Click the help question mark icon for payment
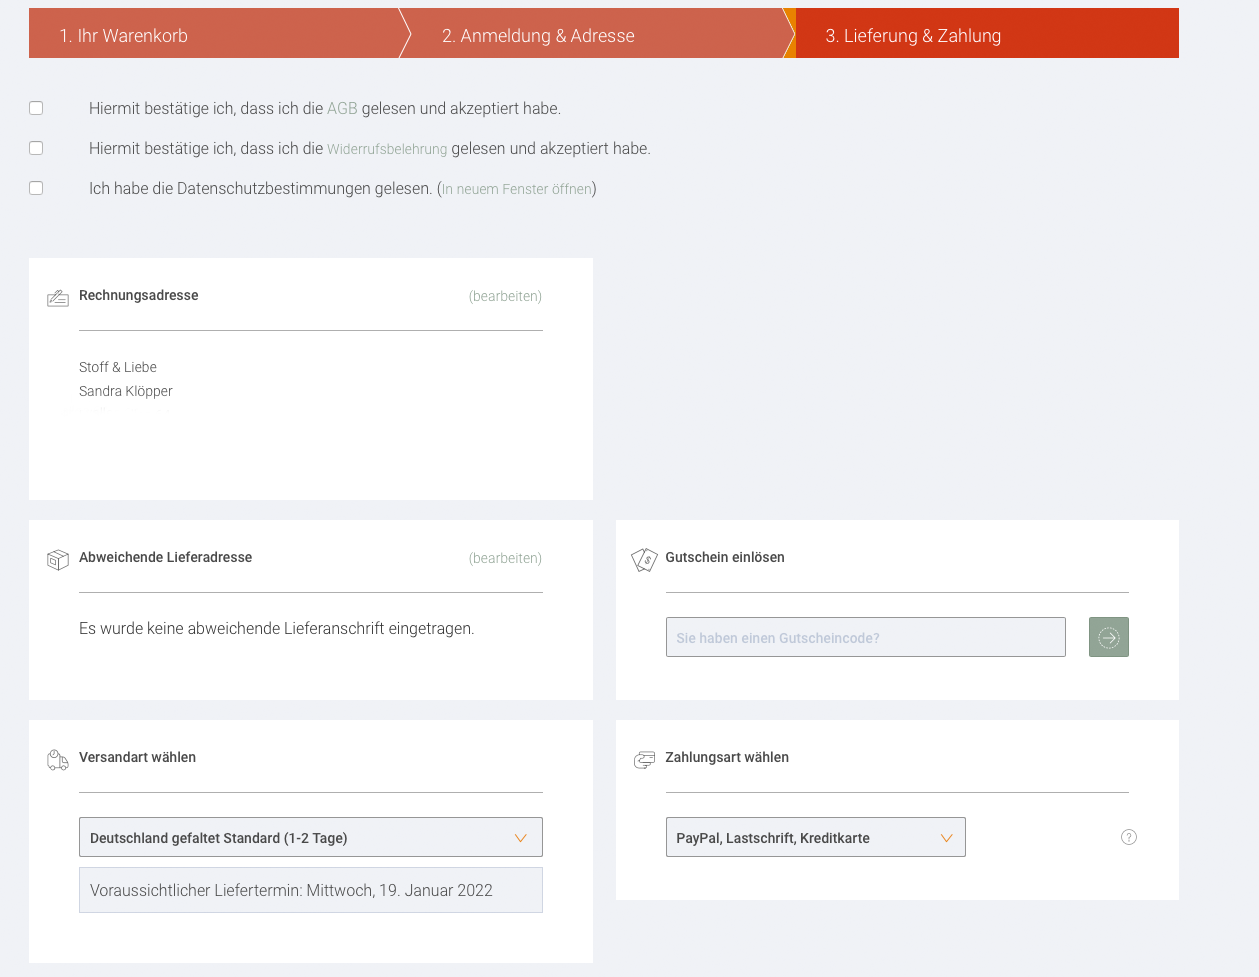The image size is (1259, 977). (1129, 837)
